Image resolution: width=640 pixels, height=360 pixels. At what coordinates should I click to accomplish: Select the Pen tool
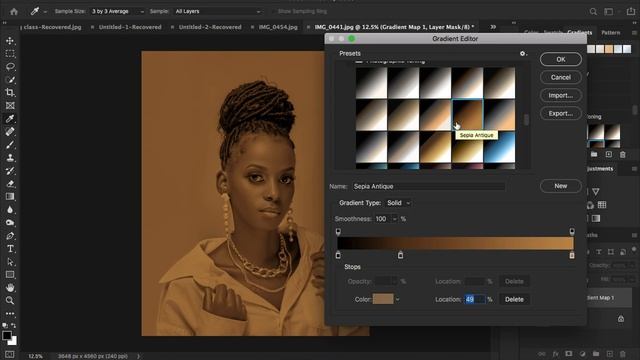[x=10, y=236]
